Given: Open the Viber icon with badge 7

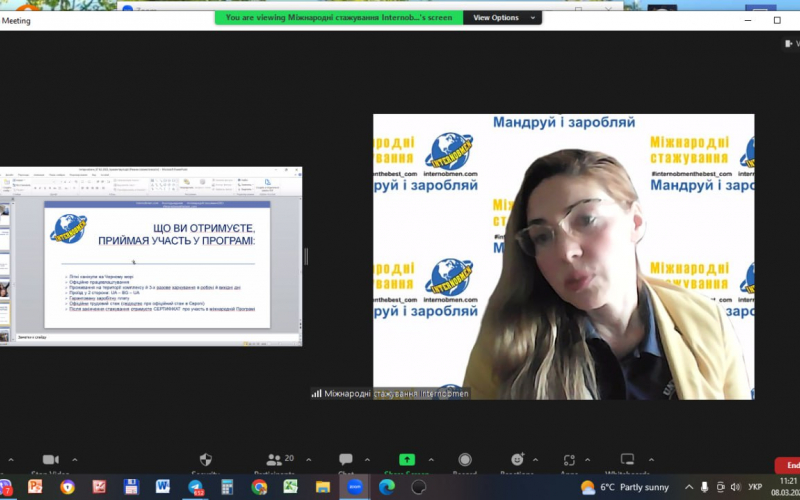Looking at the screenshot, I should (5, 487).
